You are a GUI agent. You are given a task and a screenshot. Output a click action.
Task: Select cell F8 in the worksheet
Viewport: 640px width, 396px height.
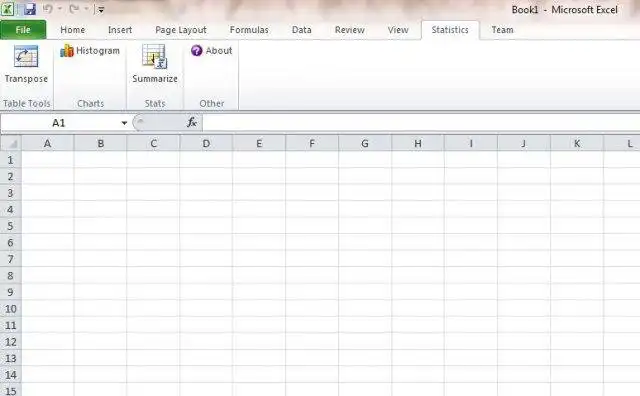(x=312, y=276)
